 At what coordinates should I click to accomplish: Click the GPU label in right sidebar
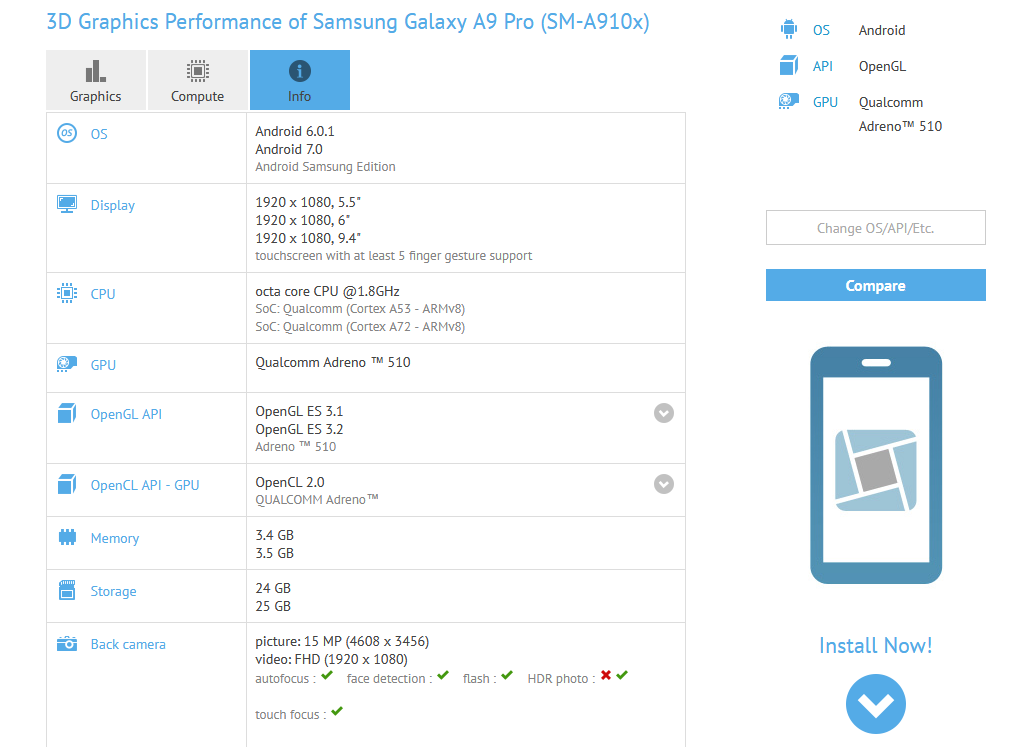tap(825, 102)
